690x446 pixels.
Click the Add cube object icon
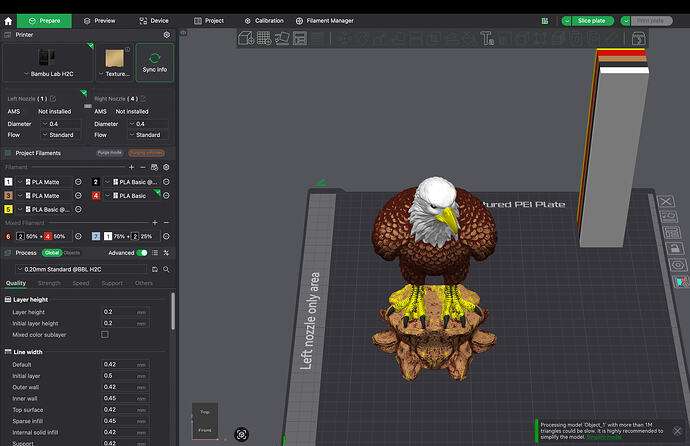[x=246, y=38]
